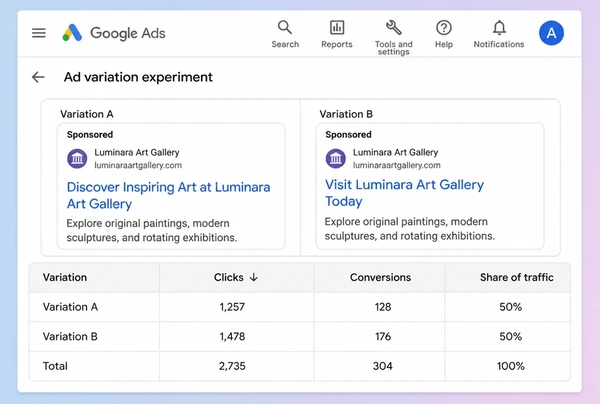The width and height of the screenshot is (600, 404).
Task: Click the Search label in header
Action: (285, 44)
